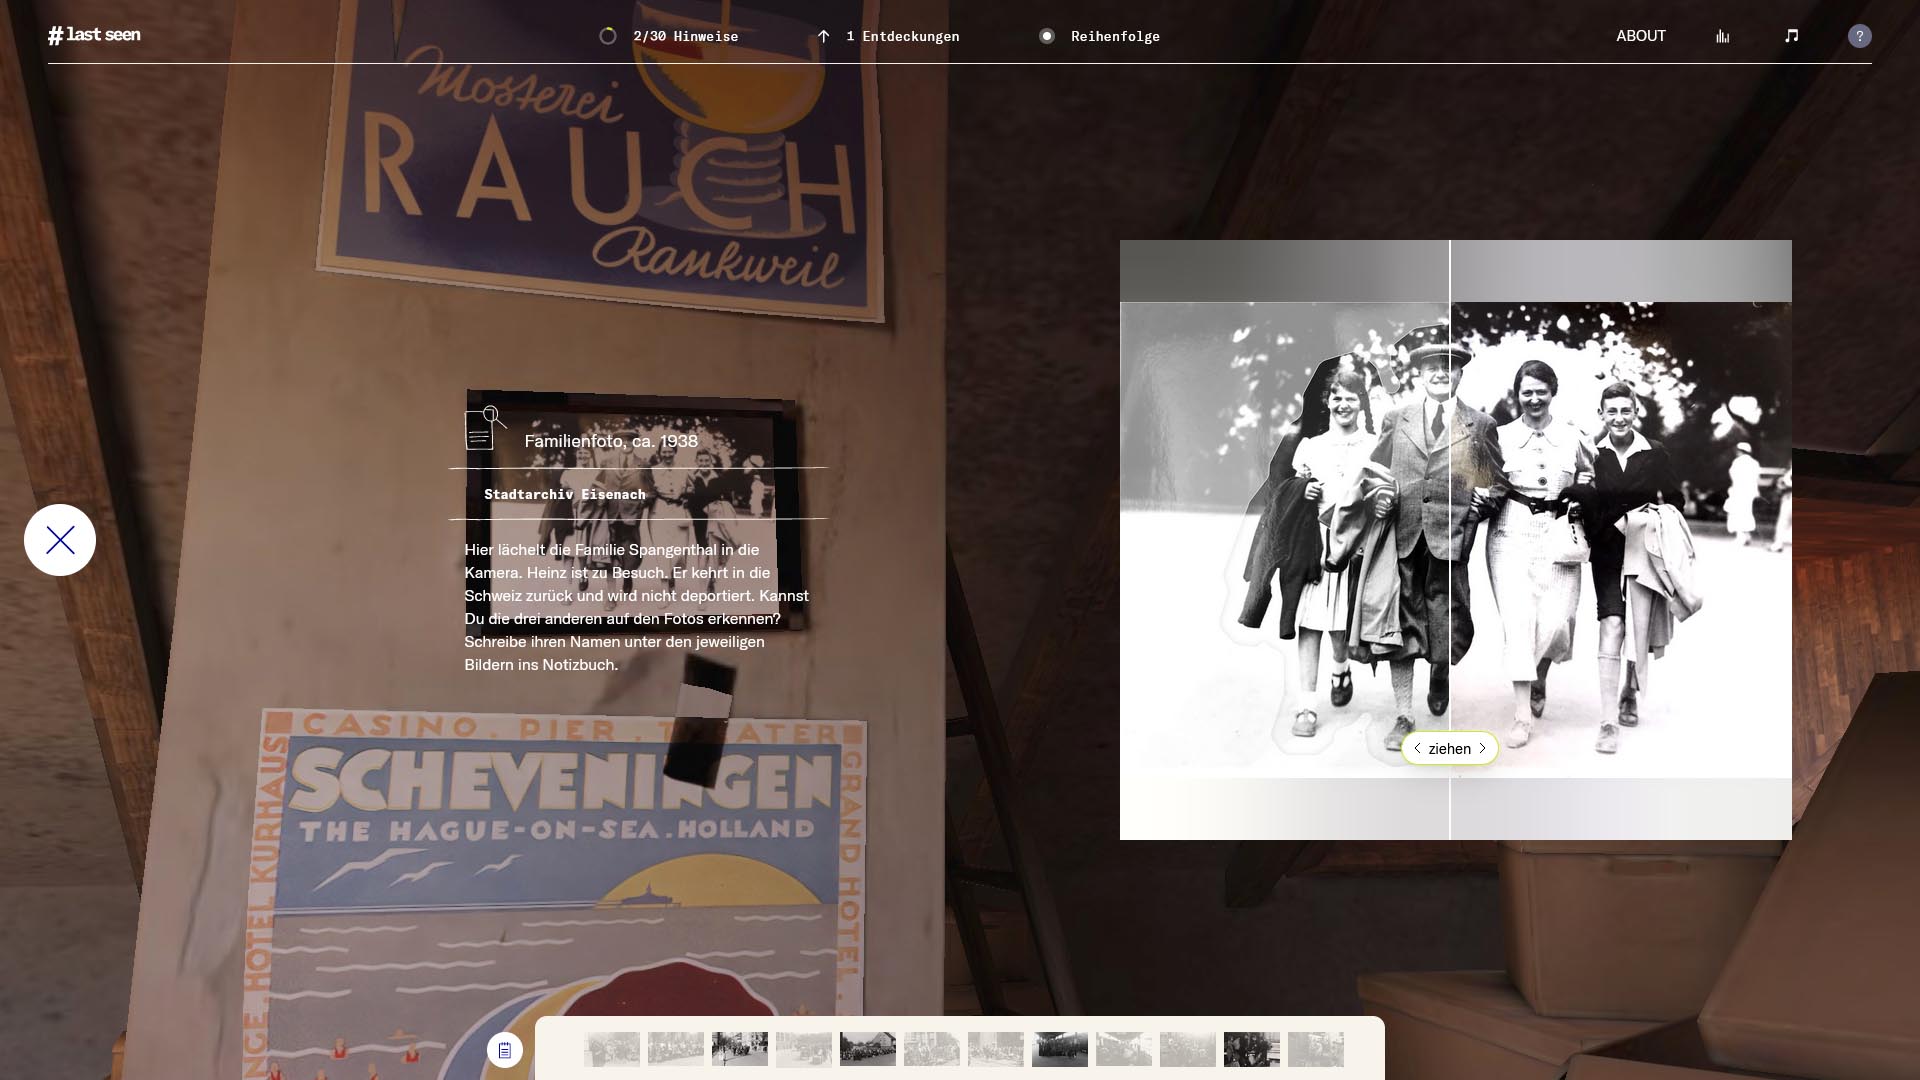Click the Stadtarchiv Eisenach source label
The width and height of the screenshot is (1920, 1080).
(565, 494)
